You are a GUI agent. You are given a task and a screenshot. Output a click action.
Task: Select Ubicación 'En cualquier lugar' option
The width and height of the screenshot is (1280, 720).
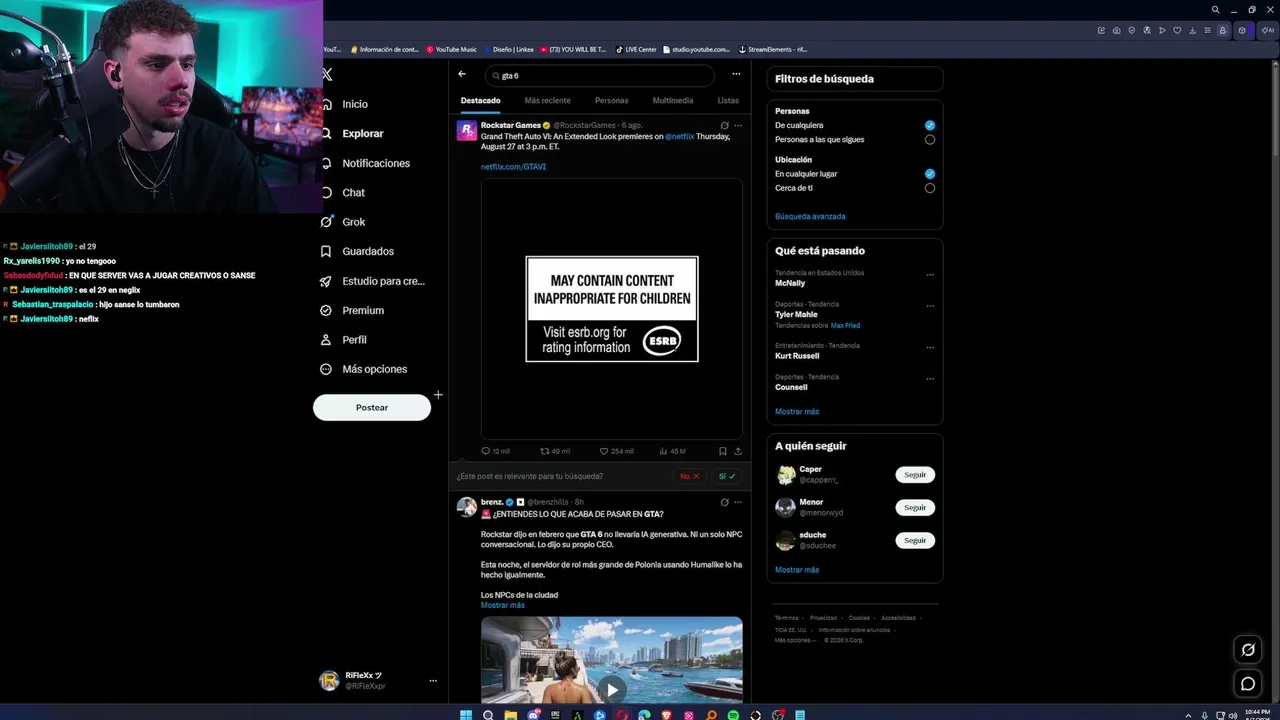click(x=930, y=174)
